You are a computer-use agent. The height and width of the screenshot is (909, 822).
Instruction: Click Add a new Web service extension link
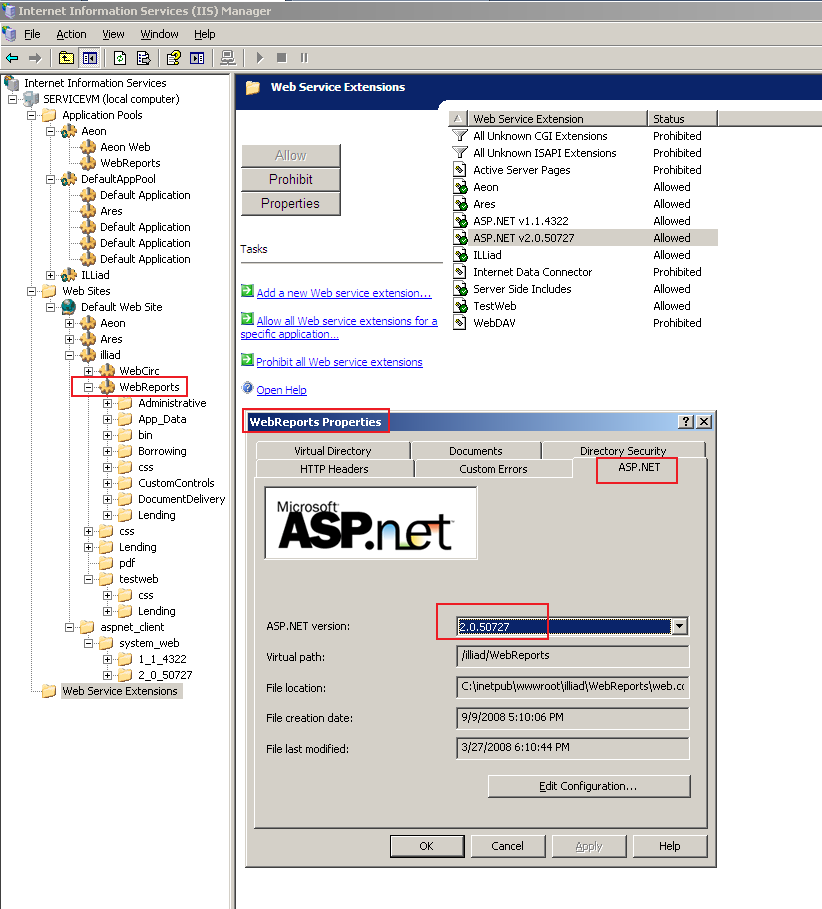point(344,293)
